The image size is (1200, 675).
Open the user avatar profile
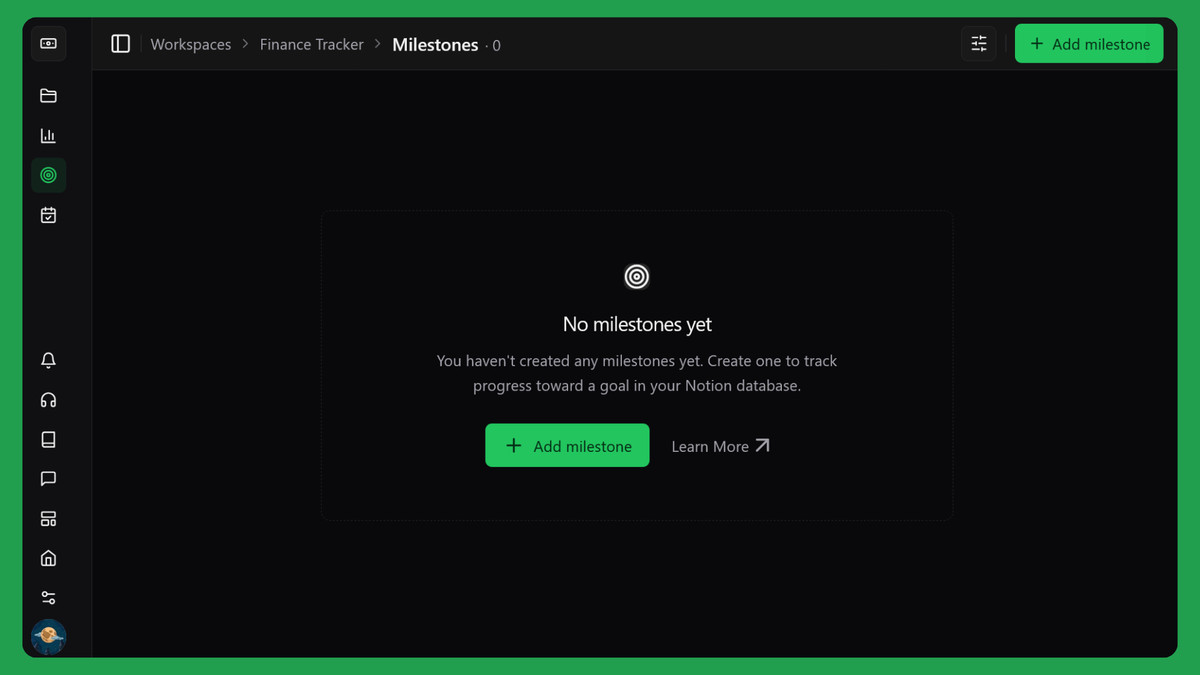point(48,636)
